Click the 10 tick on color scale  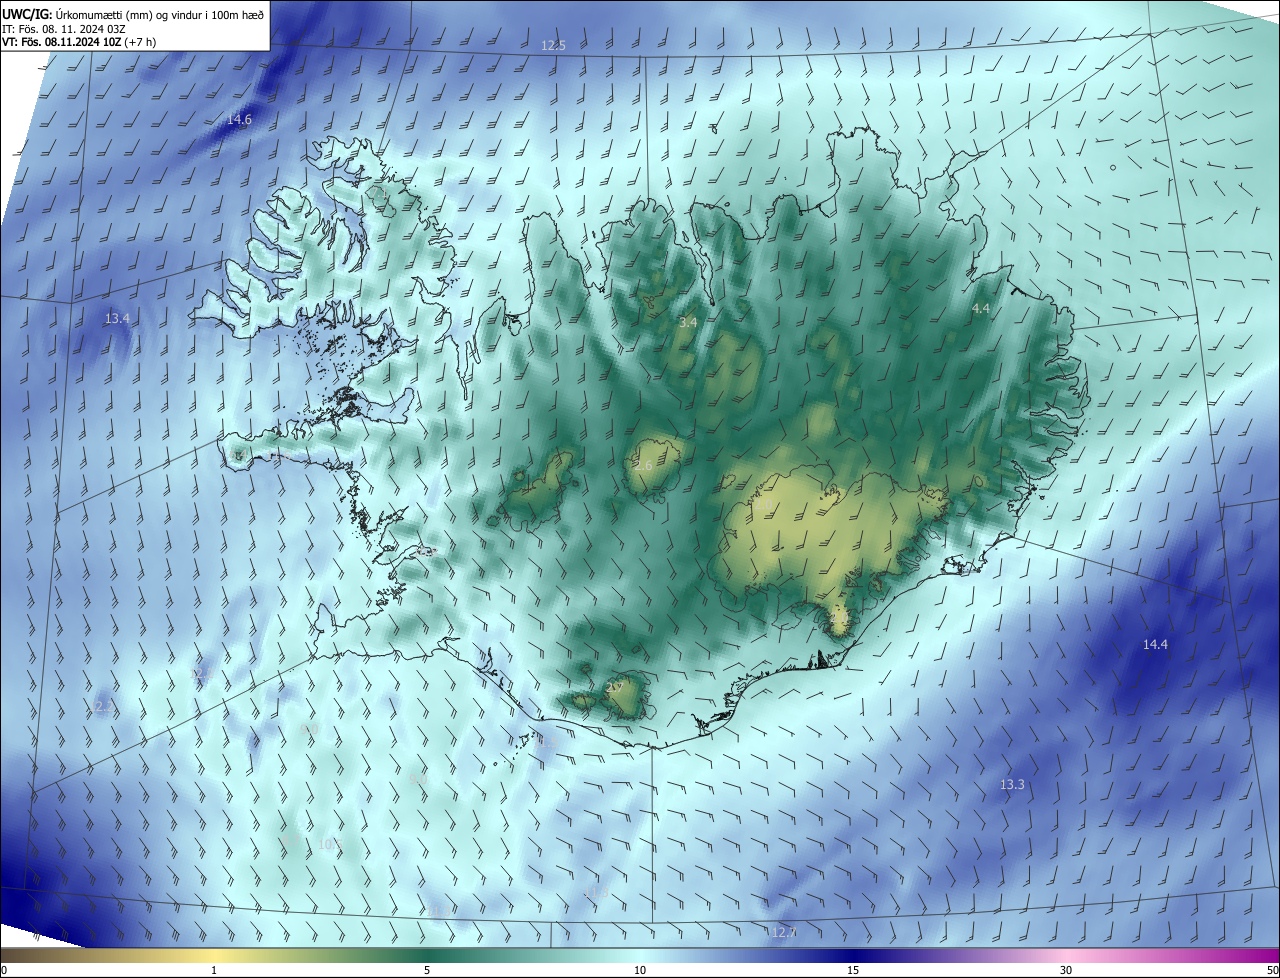640,970
